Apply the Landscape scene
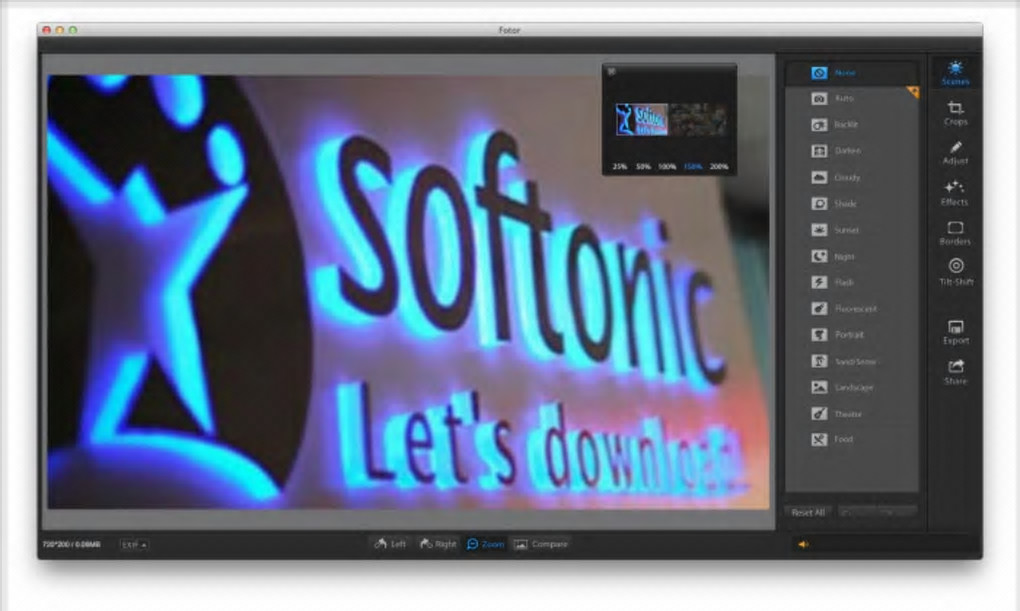1020x611 pixels. (851, 387)
